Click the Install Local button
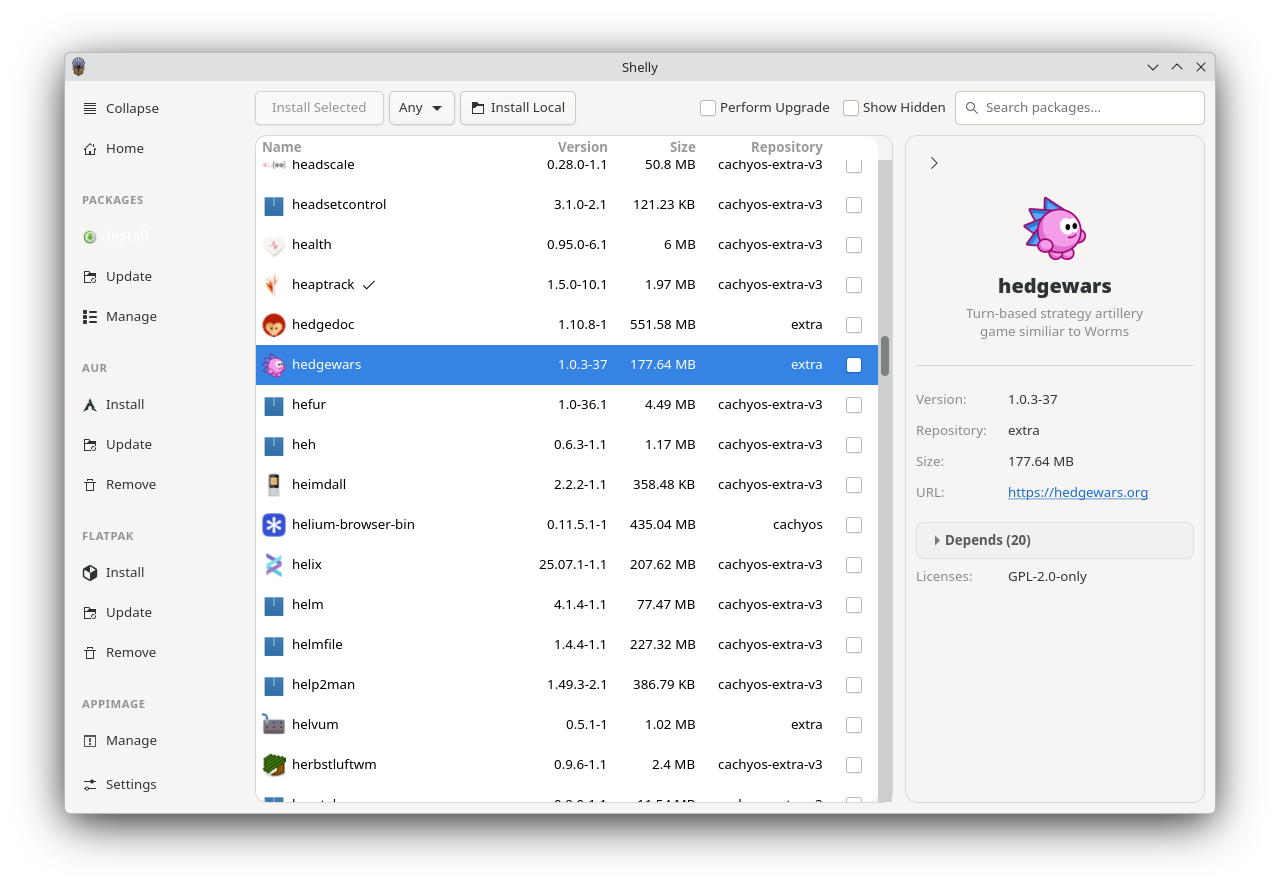Image resolution: width=1280 pixels, height=890 pixels. pyautogui.click(x=517, y=107)
